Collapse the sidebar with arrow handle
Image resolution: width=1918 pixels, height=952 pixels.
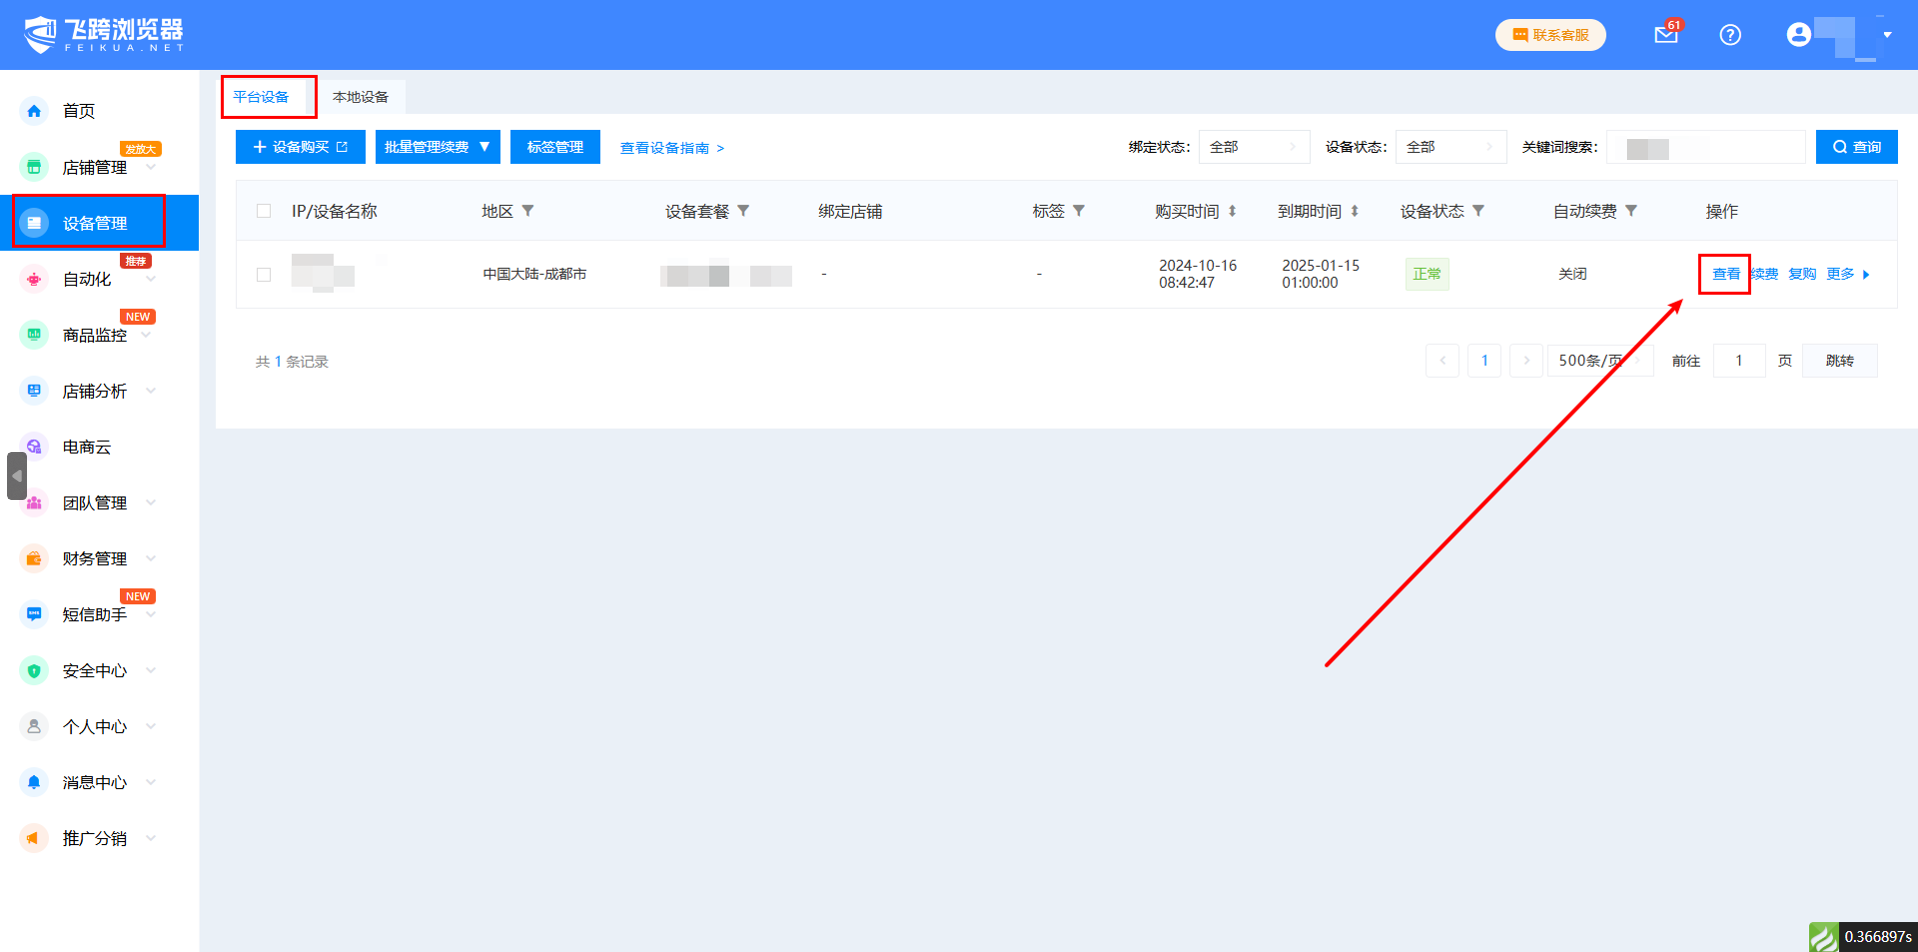[17, 476]
